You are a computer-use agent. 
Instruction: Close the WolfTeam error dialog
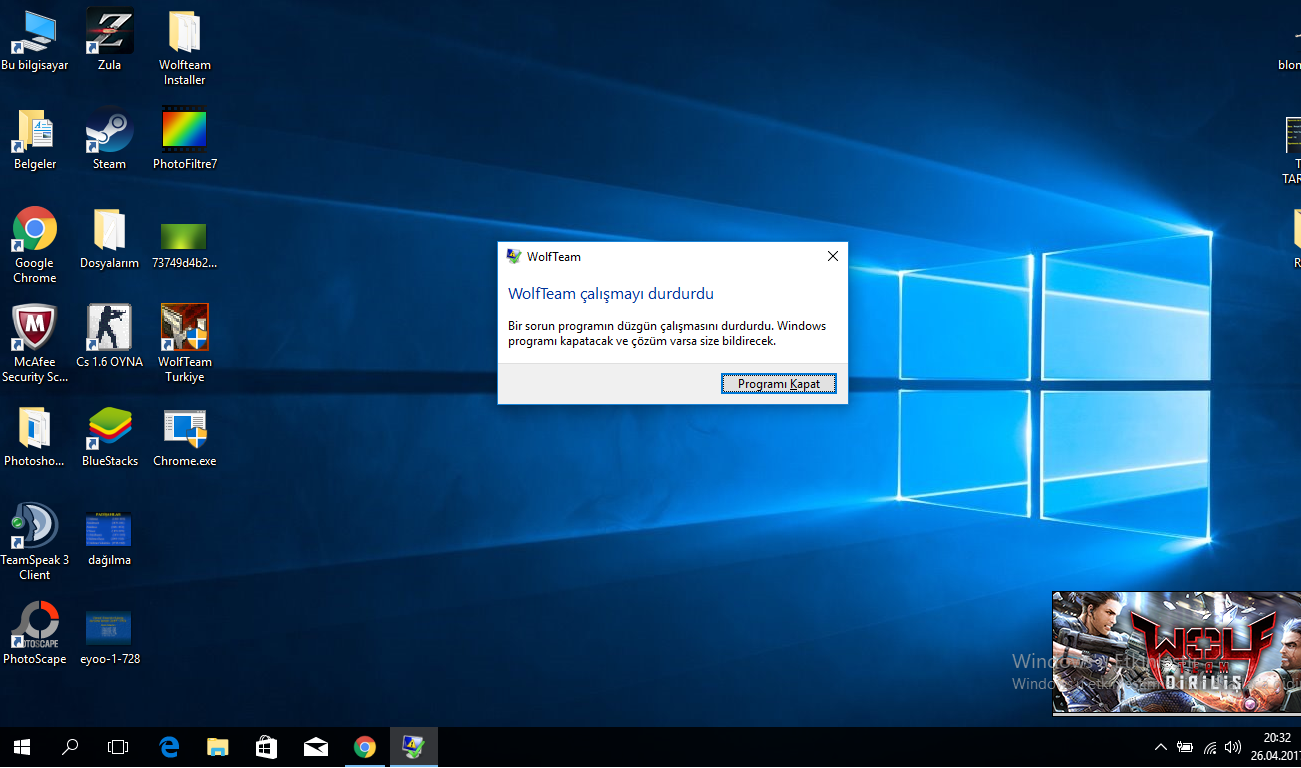[832, 257]
